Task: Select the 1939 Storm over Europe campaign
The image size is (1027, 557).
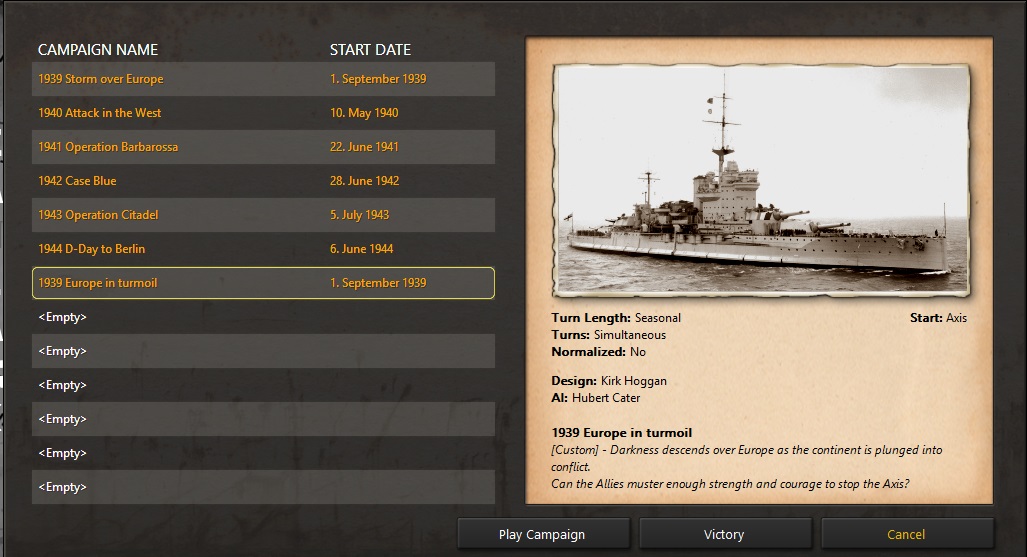Action: (101, 79)
